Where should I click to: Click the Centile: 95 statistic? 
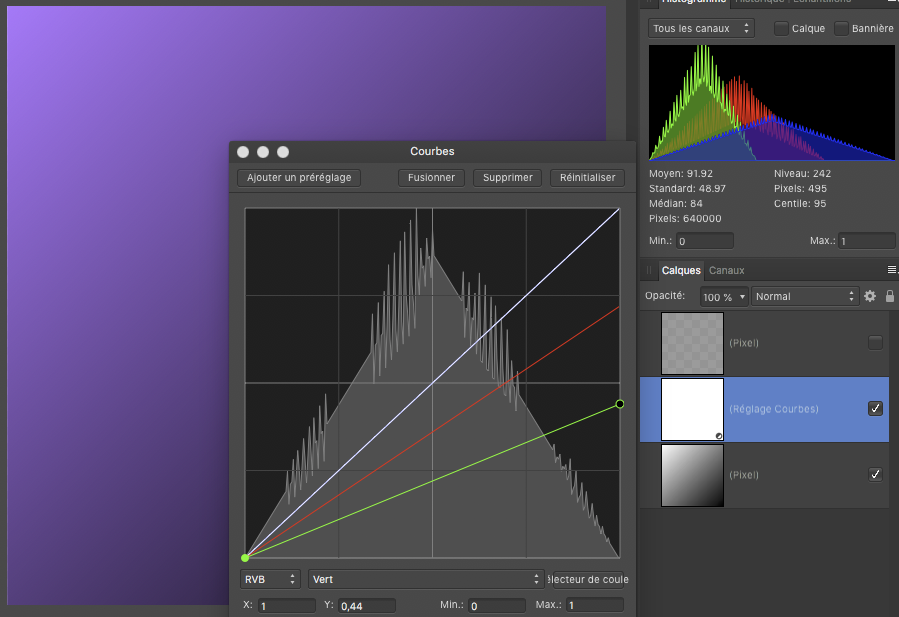click(800, 204)
